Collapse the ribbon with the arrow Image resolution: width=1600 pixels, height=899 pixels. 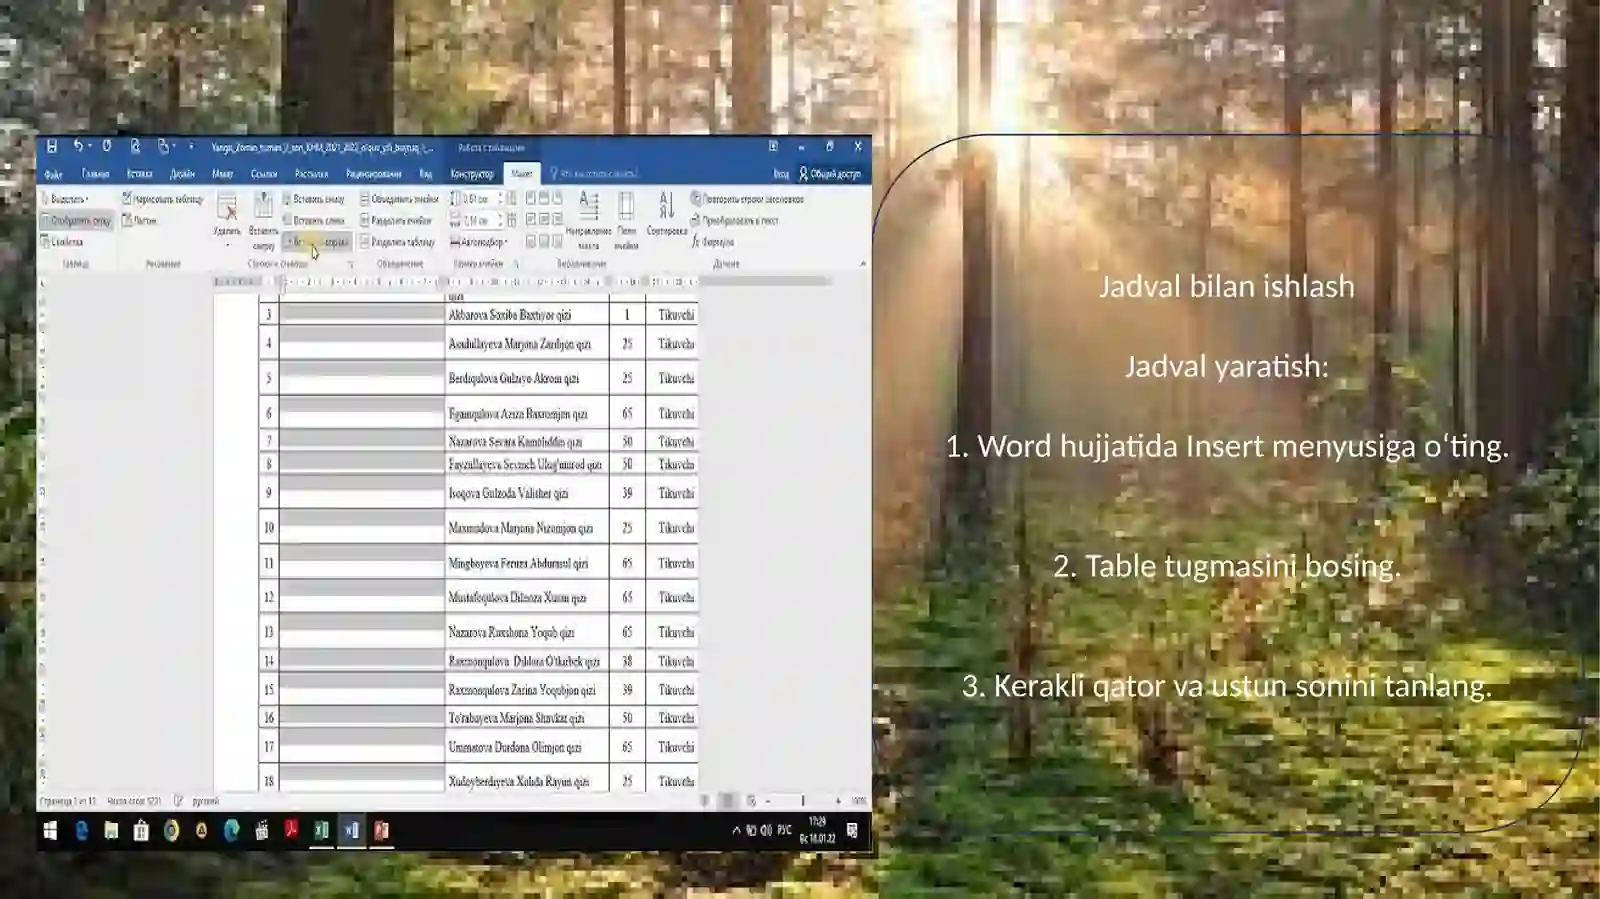tap(862, 264)
